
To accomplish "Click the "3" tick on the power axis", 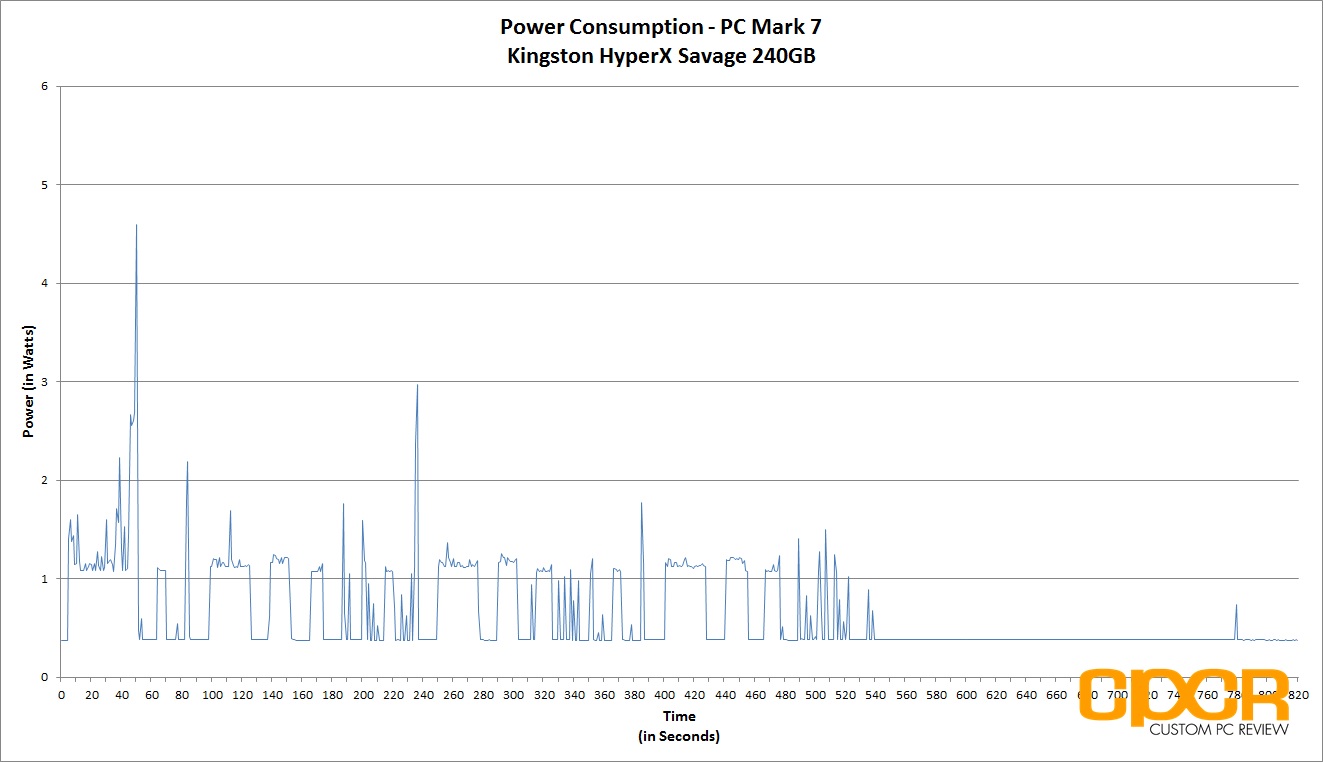I will pos(44,382).
